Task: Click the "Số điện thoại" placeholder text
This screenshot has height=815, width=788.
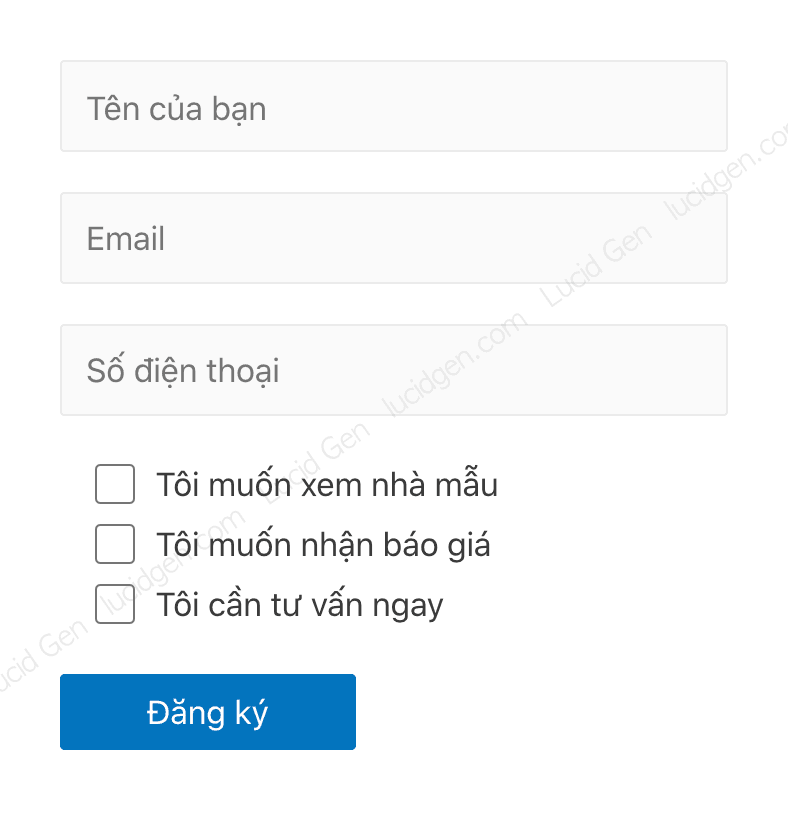Action: coord(183,371)
